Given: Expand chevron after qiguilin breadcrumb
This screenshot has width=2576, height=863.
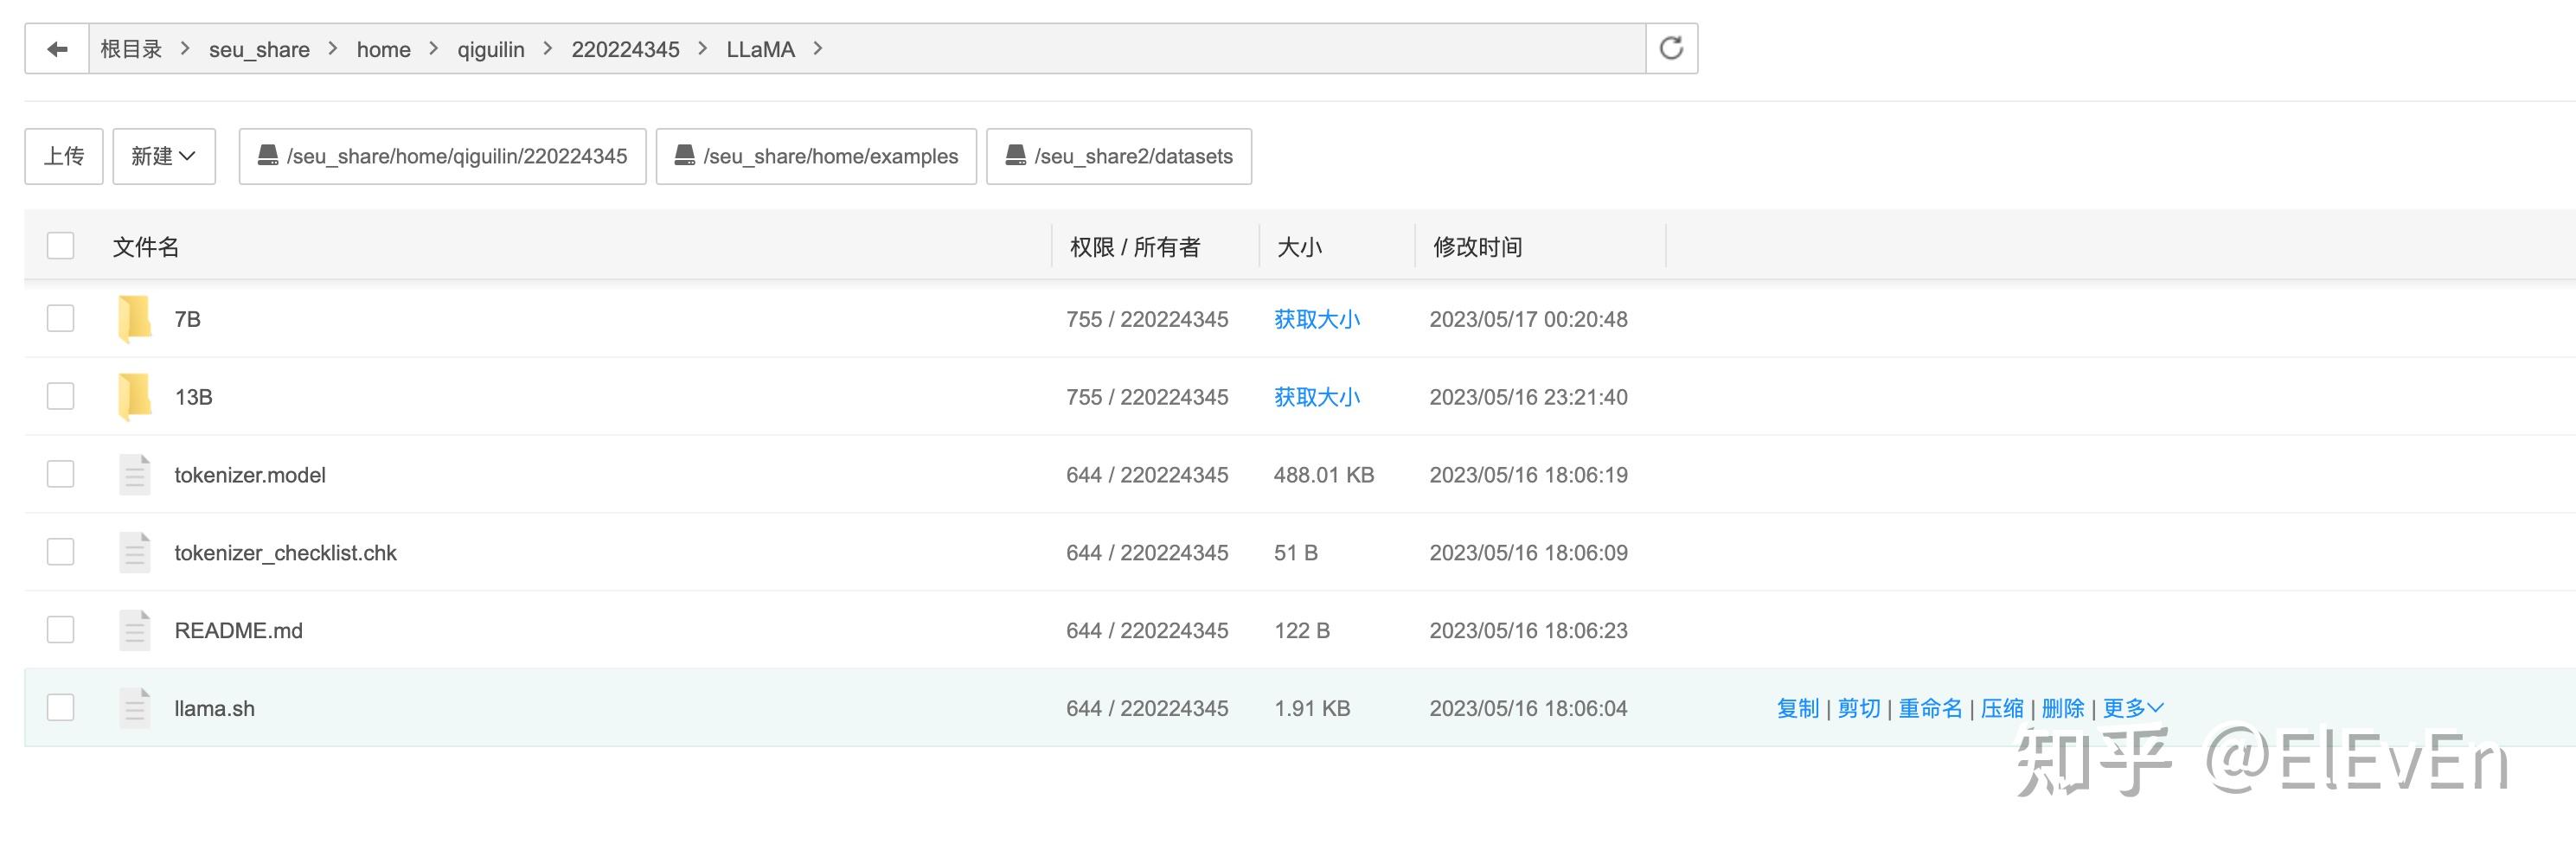Looking at the screenshot, I should pyautogui.click(x=548, y=48).
